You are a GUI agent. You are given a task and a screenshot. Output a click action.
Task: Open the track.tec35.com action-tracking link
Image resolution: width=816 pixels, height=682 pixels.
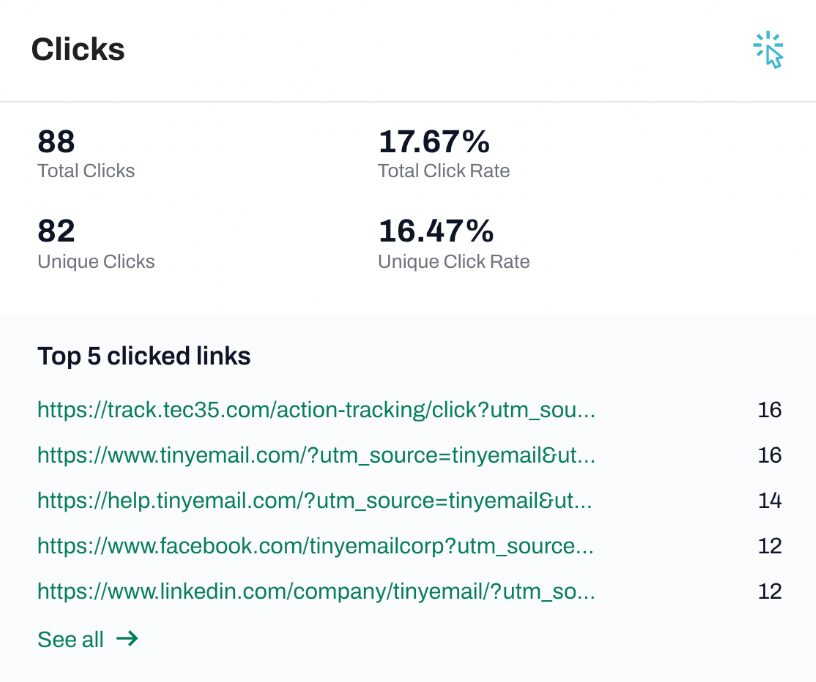pos(316,410)
